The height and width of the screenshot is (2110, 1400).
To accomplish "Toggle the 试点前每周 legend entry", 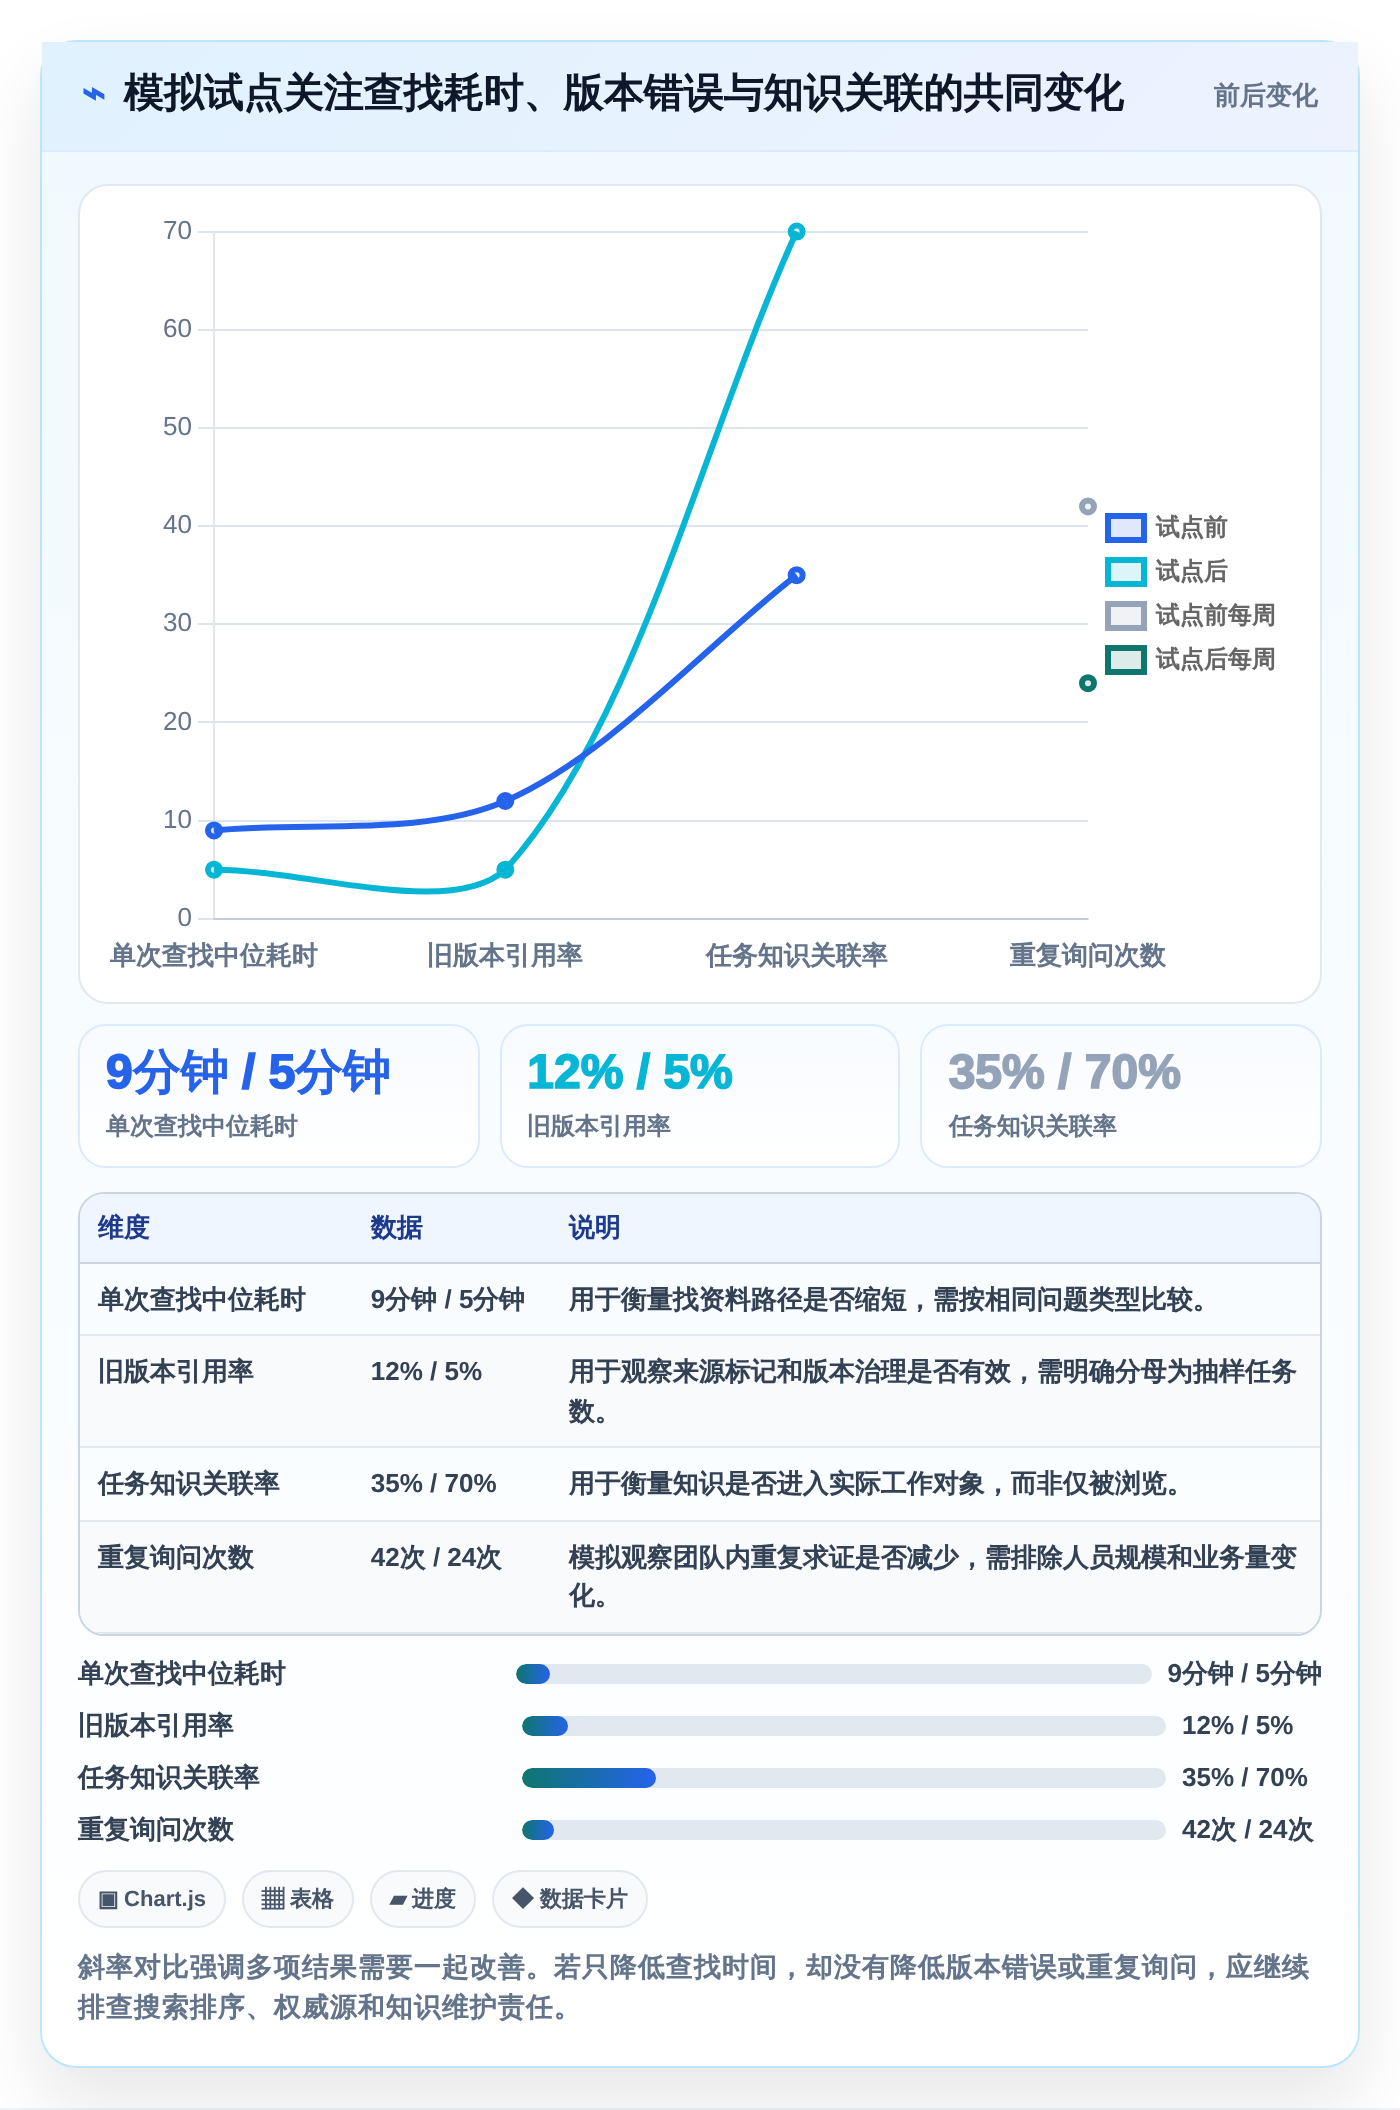I will [x=1190, y=615].
